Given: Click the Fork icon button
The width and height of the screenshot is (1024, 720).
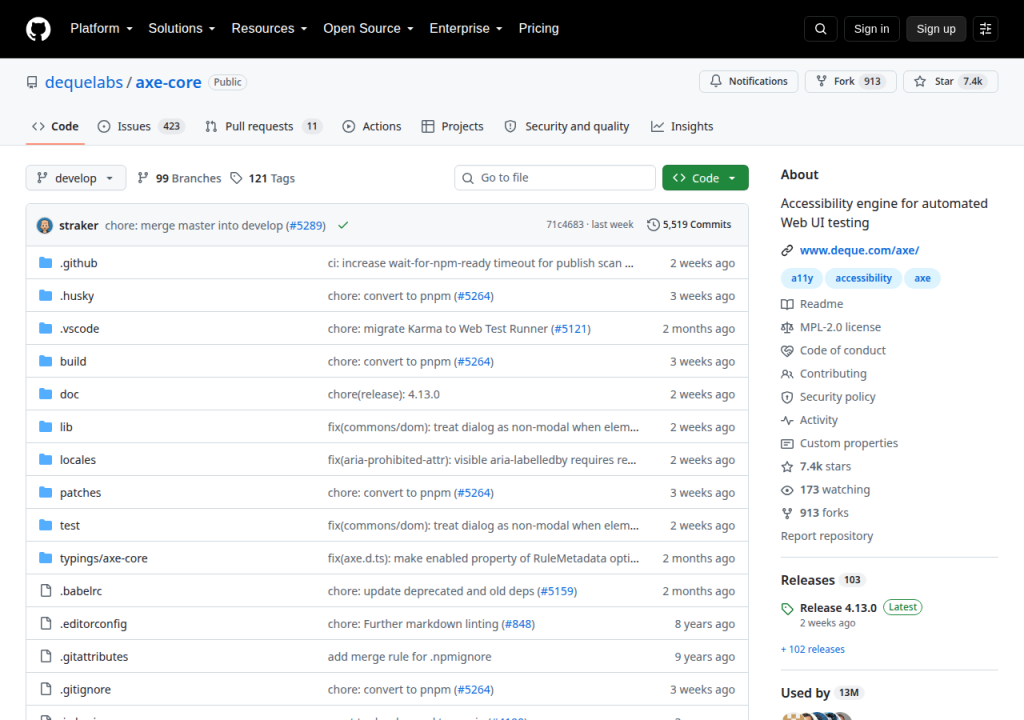Looking at the screenshot, I should 822,81.
